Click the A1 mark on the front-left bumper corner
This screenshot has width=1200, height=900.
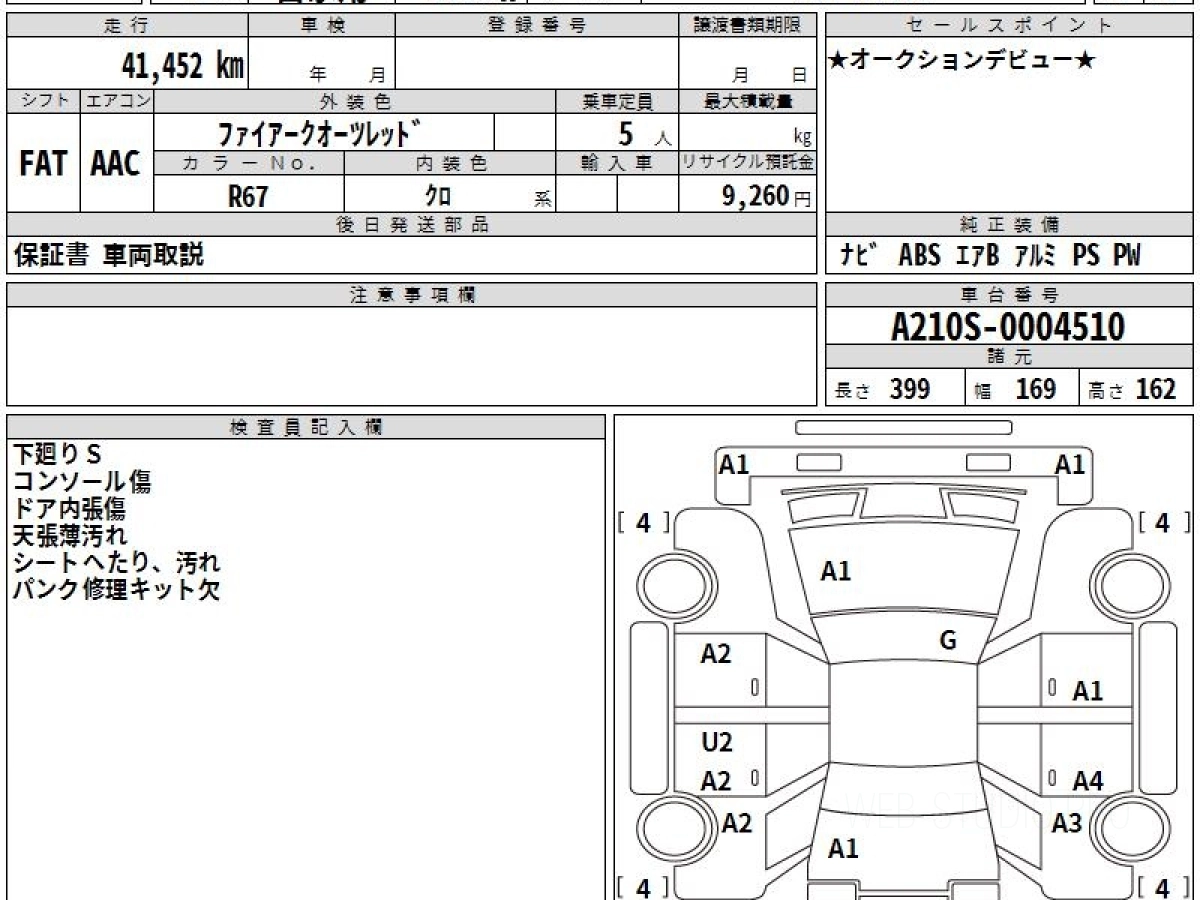click(735, 464)
